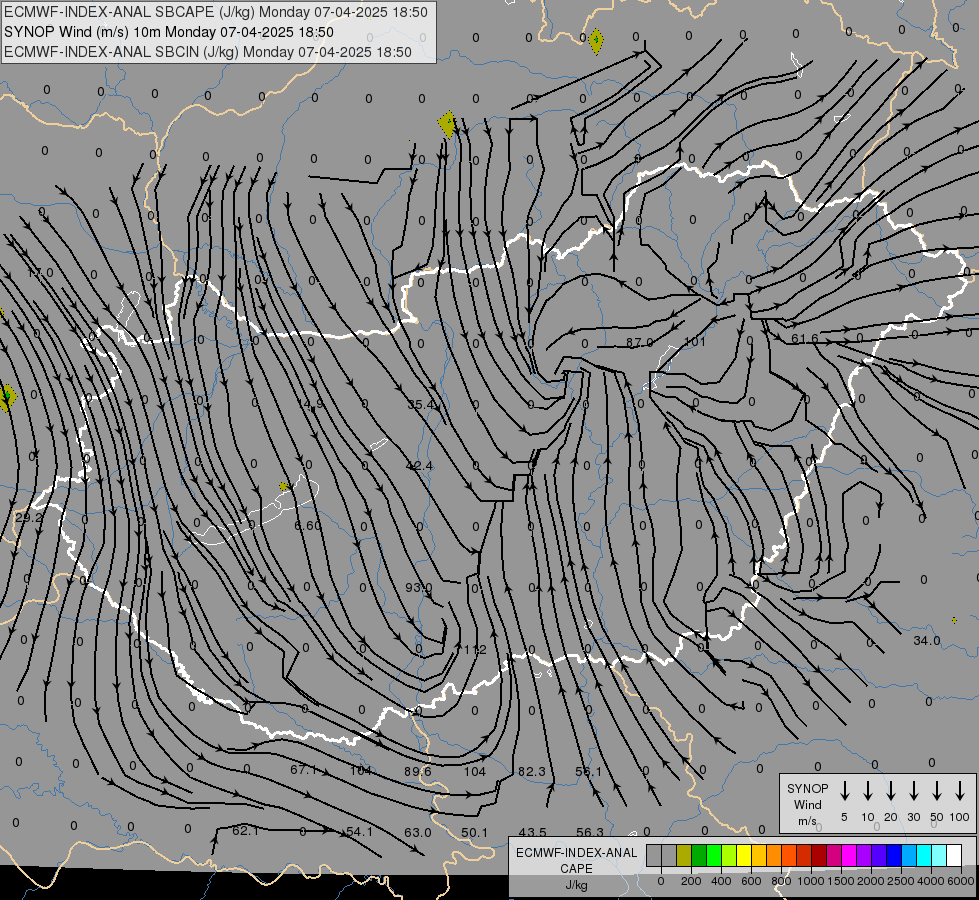Screen dimensions: 979x900
Task: Click the 61.6 value on the map
Action: 805,339
